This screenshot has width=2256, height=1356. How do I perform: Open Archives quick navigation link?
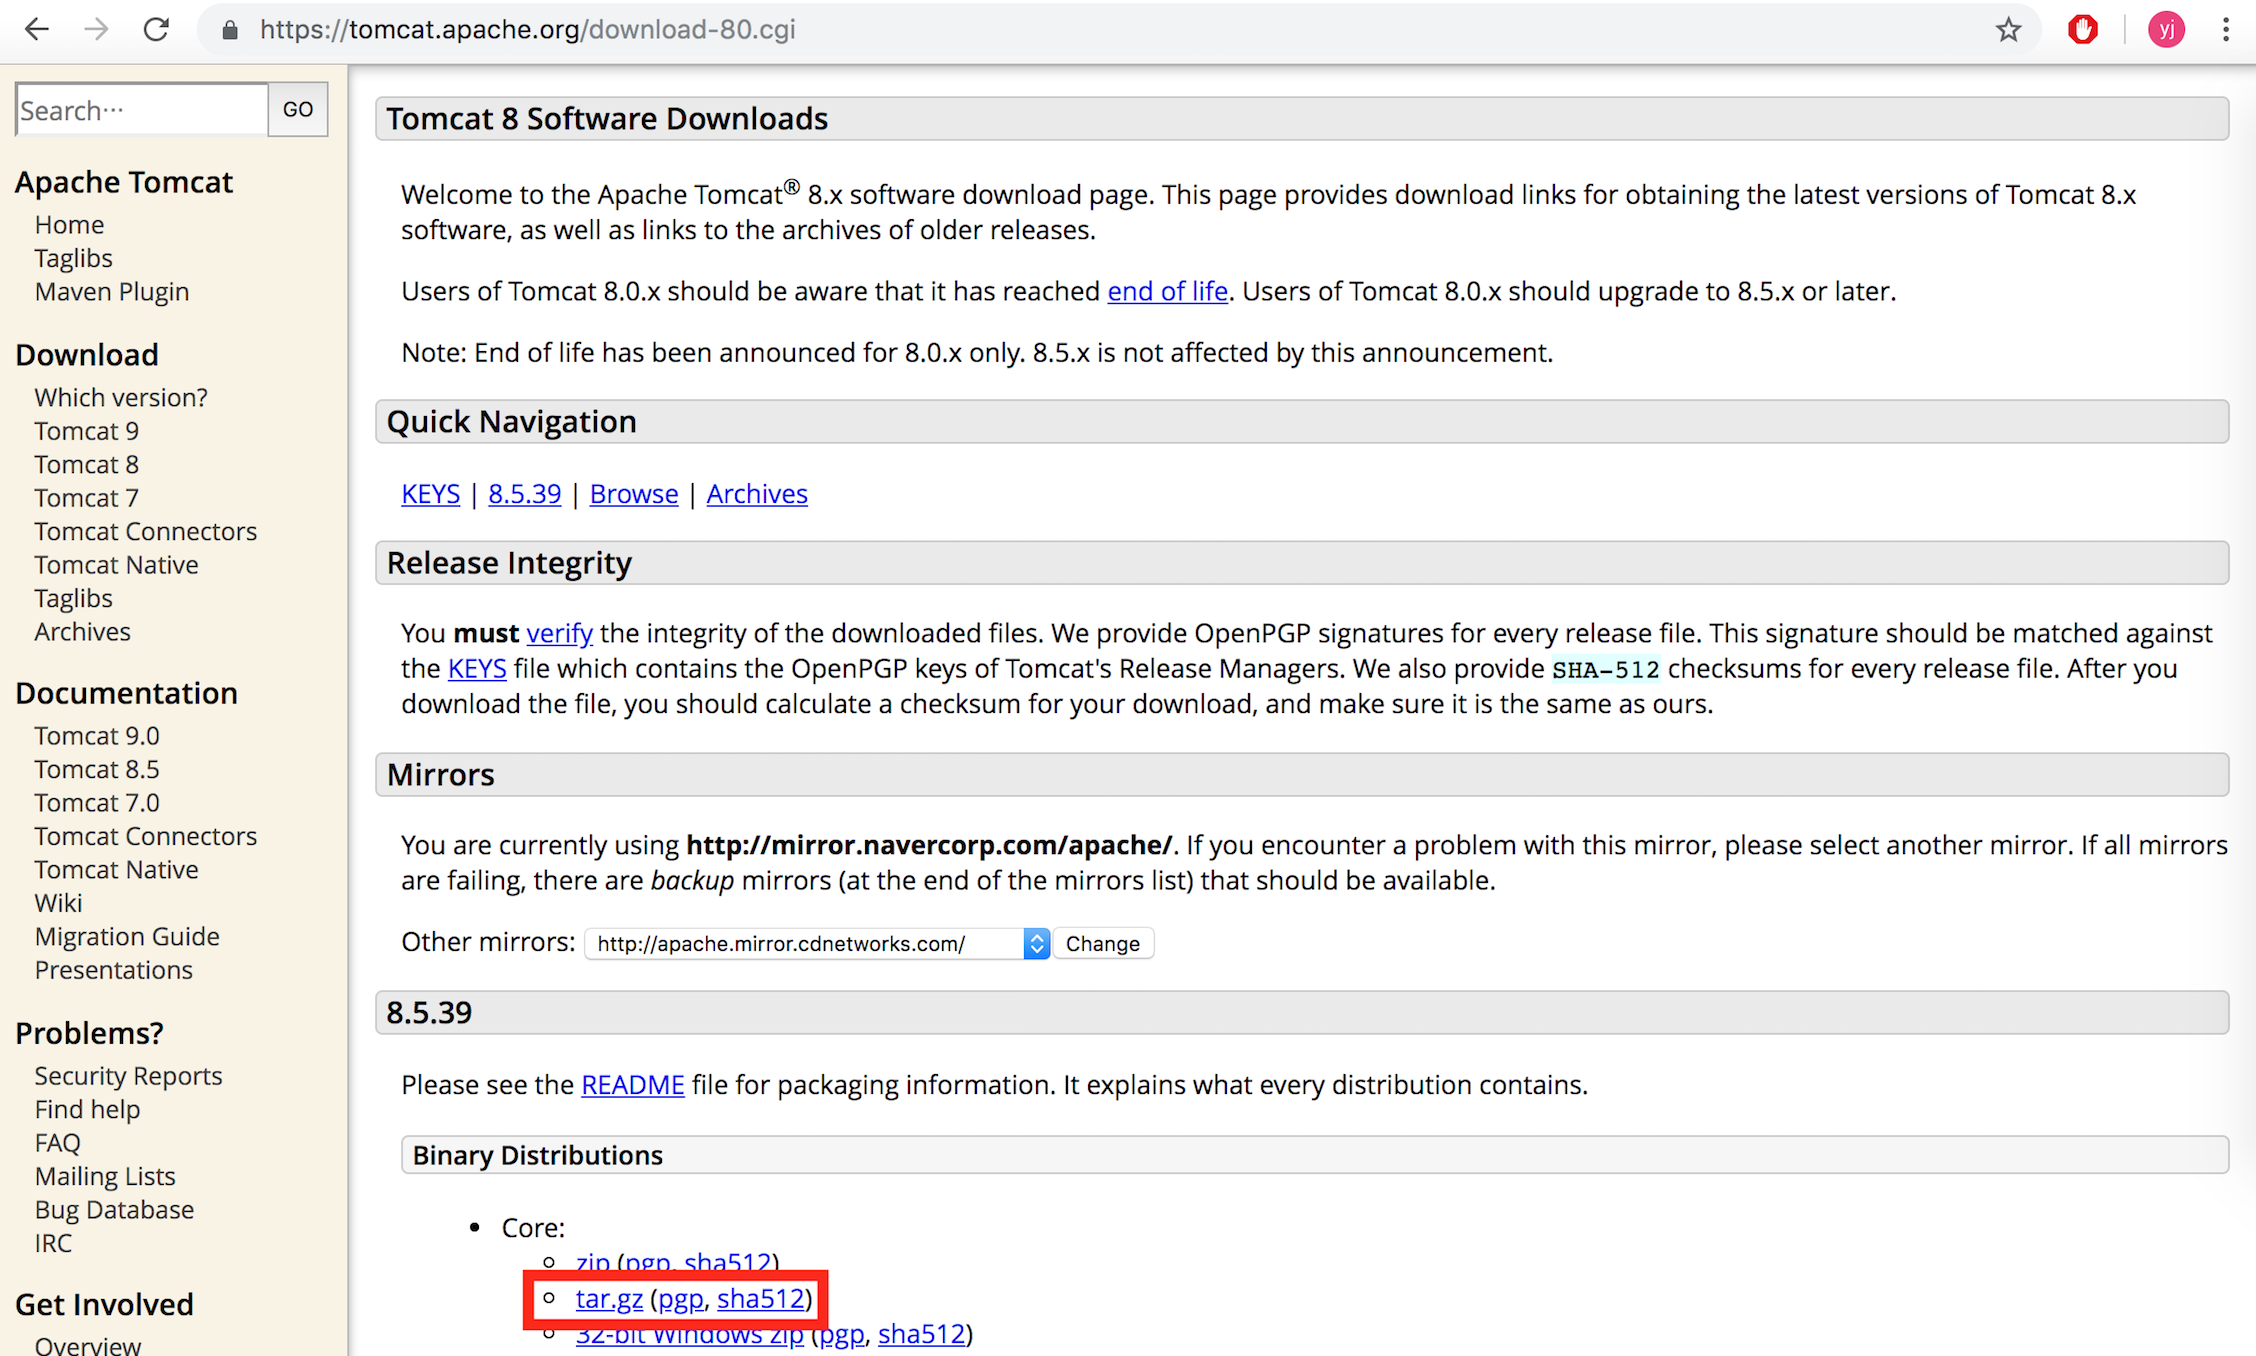(x=757, y=494)
